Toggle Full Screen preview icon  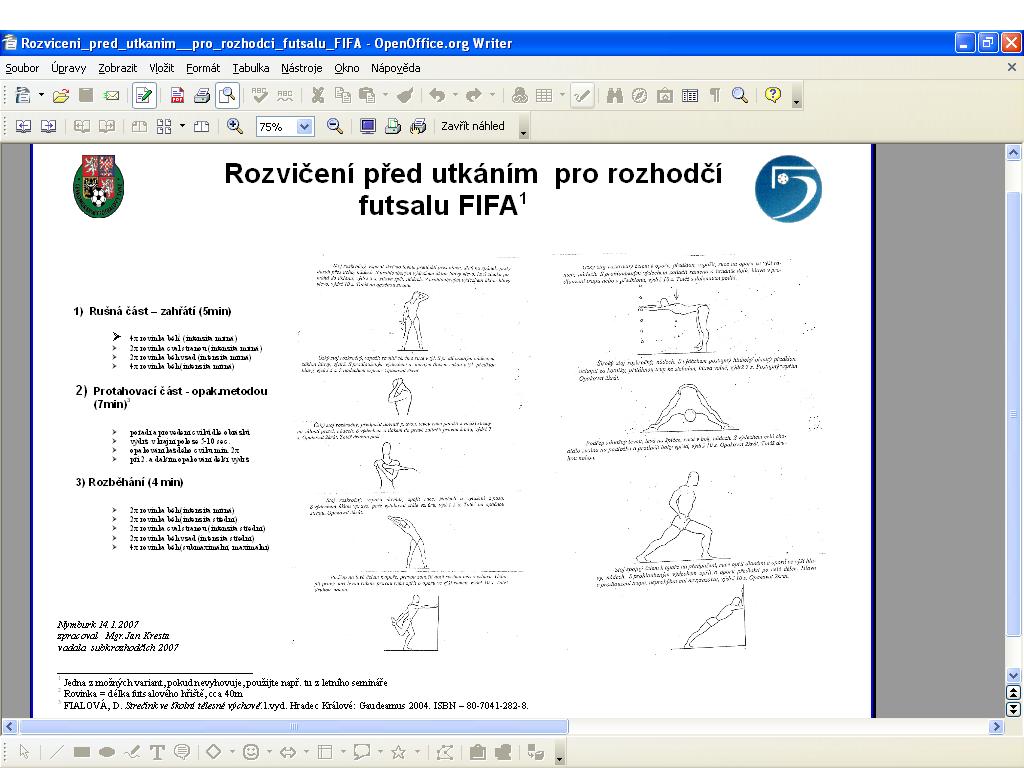368,127
